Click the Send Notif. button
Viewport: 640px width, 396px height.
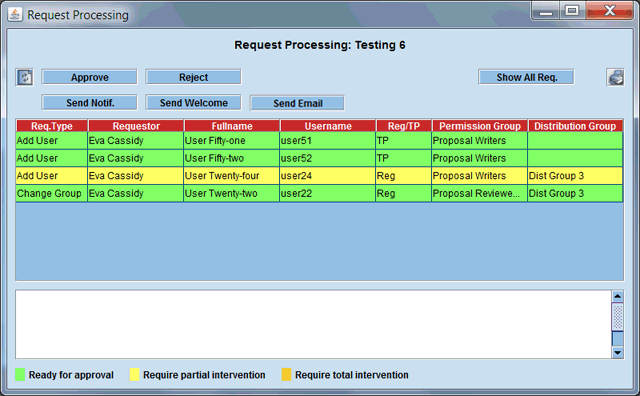tap(89, 103)
